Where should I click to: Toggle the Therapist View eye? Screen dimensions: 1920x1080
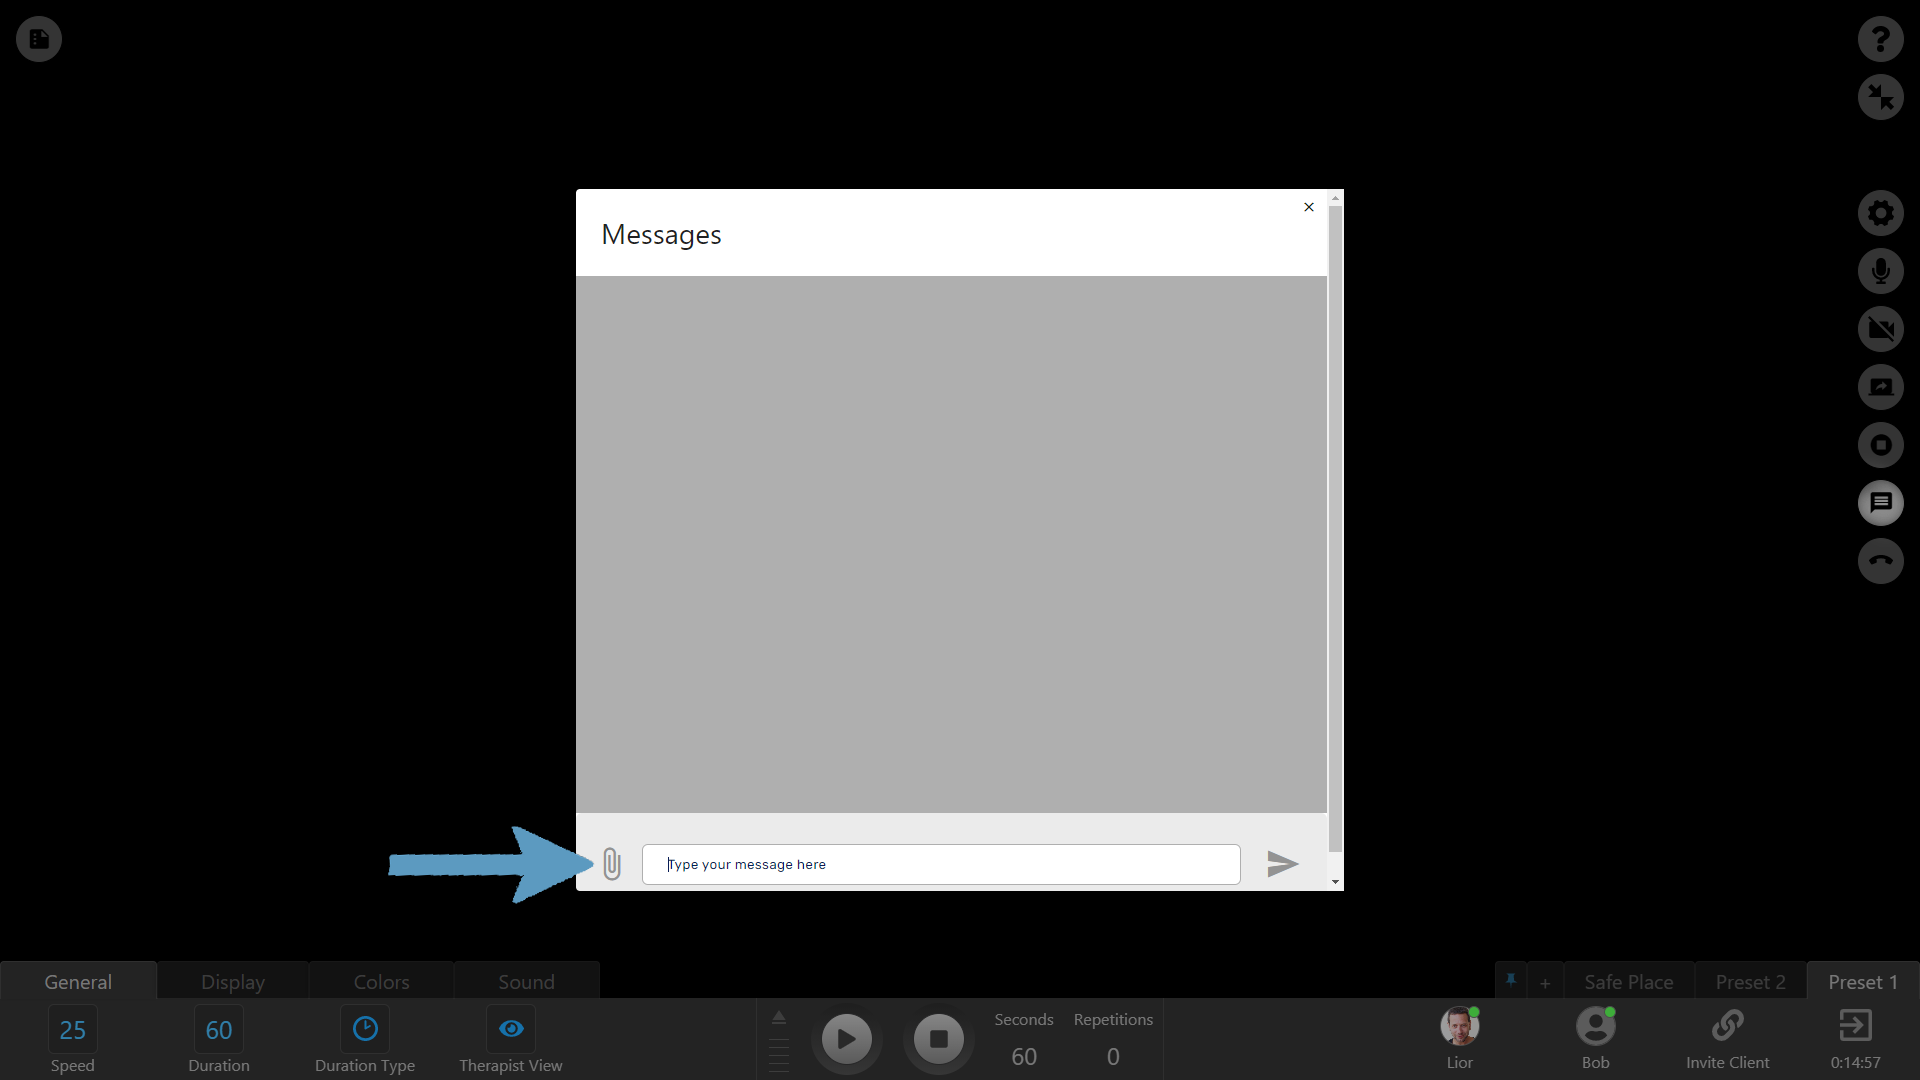(511, 1029)
